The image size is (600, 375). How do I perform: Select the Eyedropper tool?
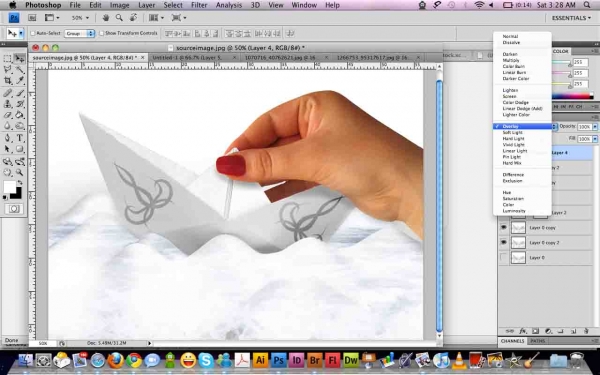click(20, 81)
